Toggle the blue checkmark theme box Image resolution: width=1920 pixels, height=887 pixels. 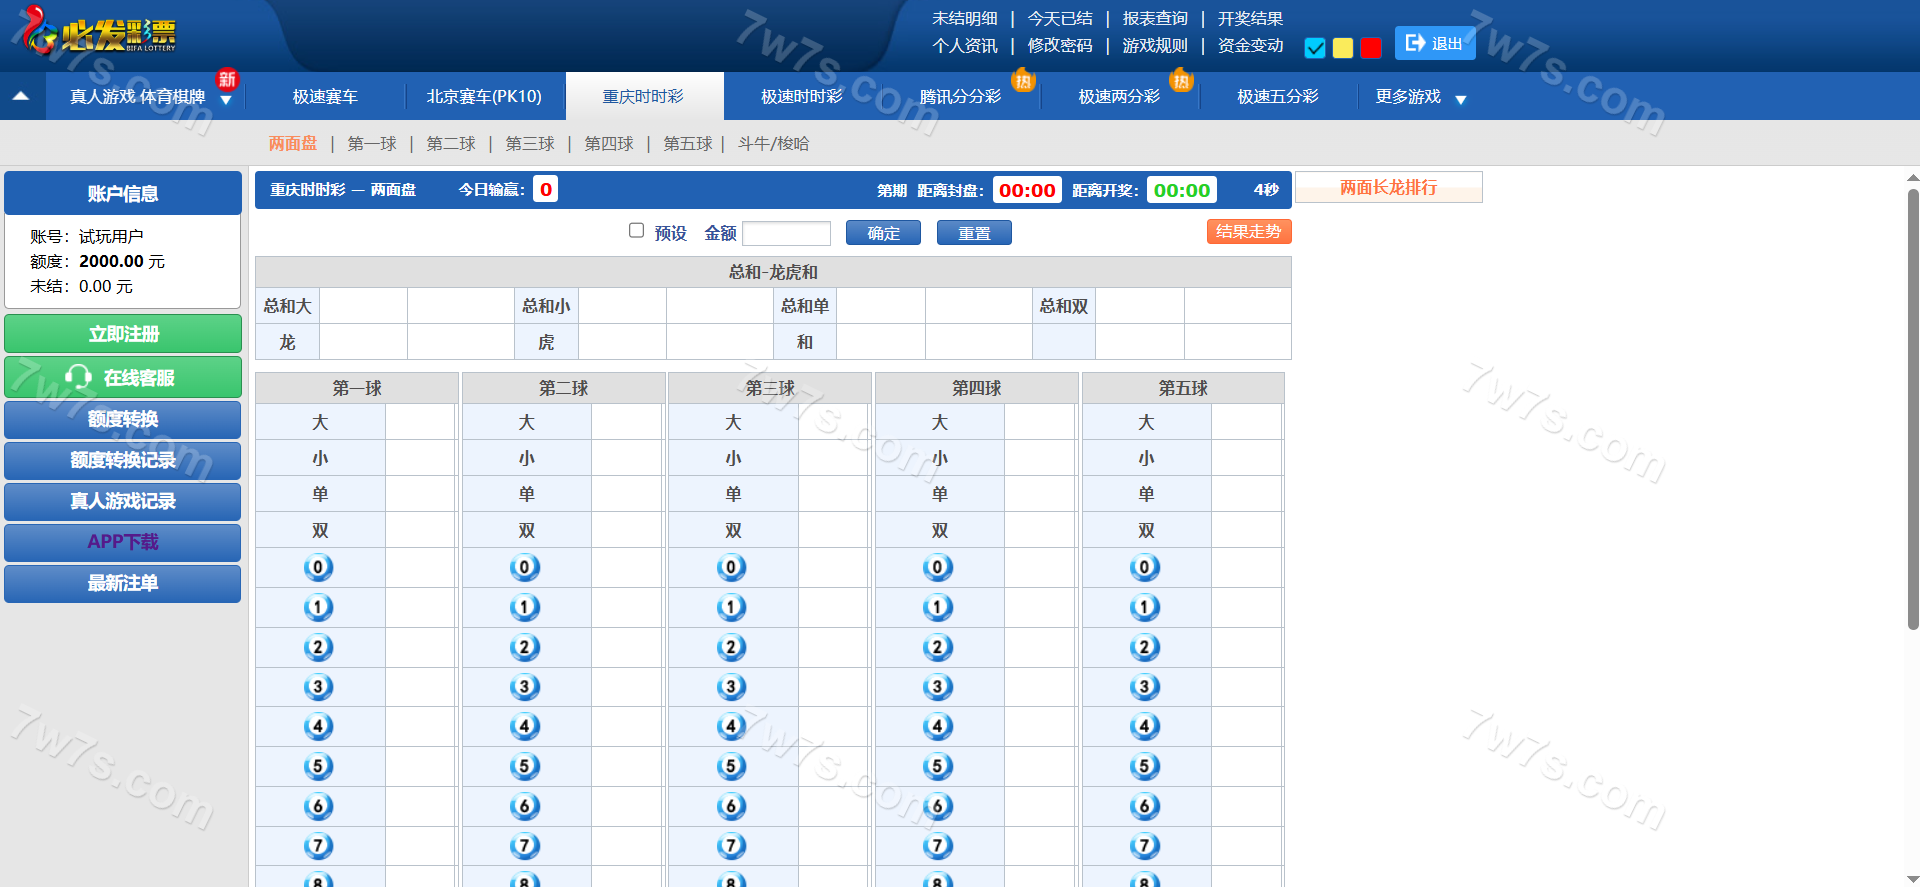point(1315,48)
